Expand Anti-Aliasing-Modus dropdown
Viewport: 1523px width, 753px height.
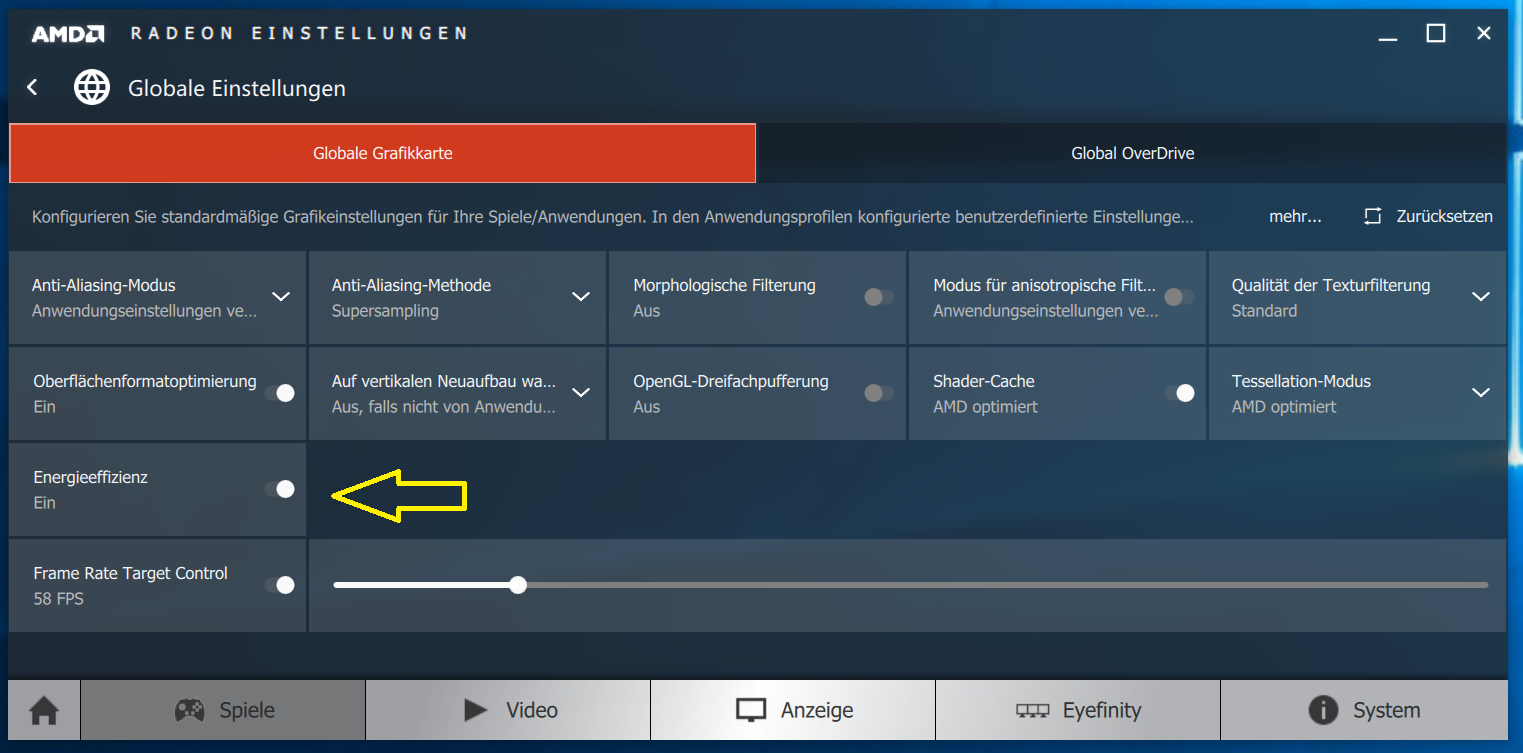281,297
